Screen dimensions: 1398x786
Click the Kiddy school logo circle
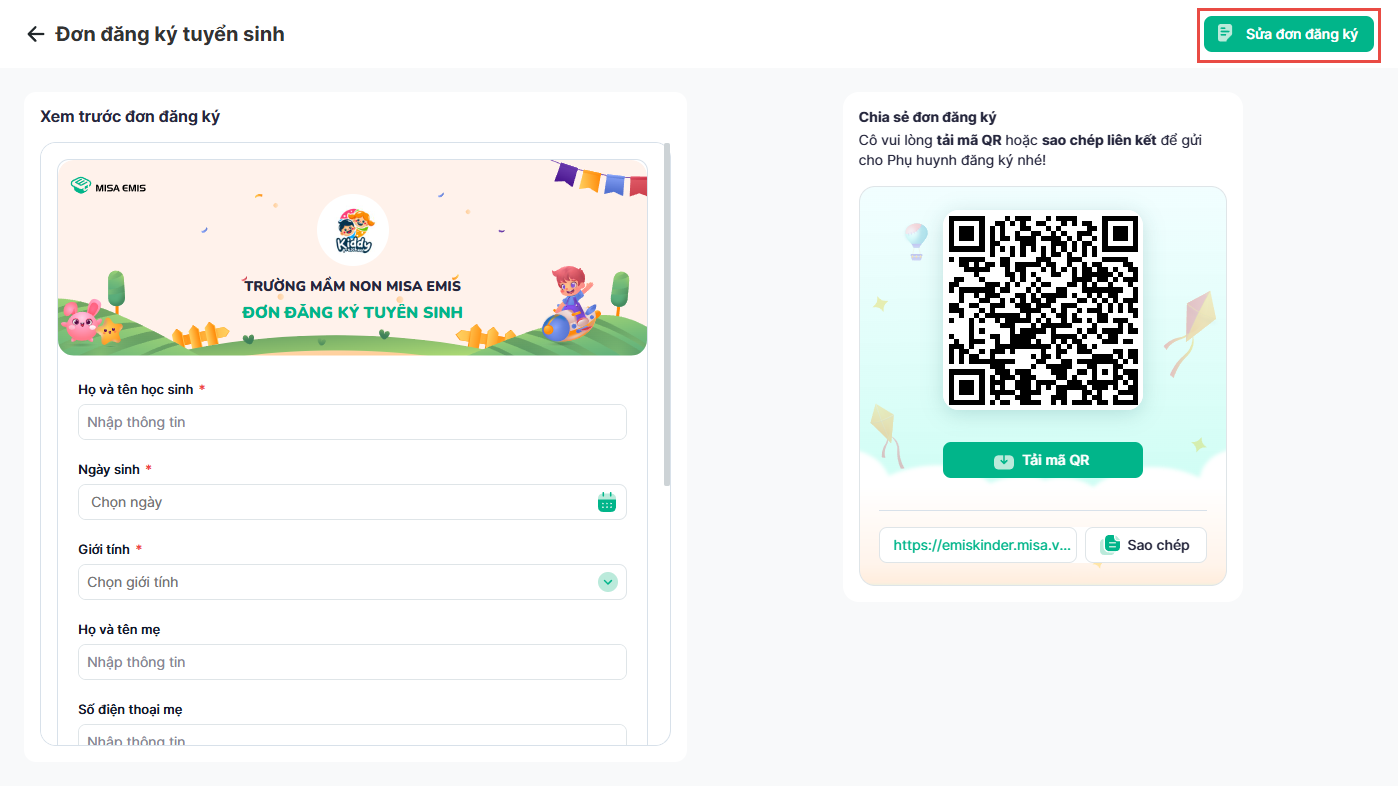[353, 230]
